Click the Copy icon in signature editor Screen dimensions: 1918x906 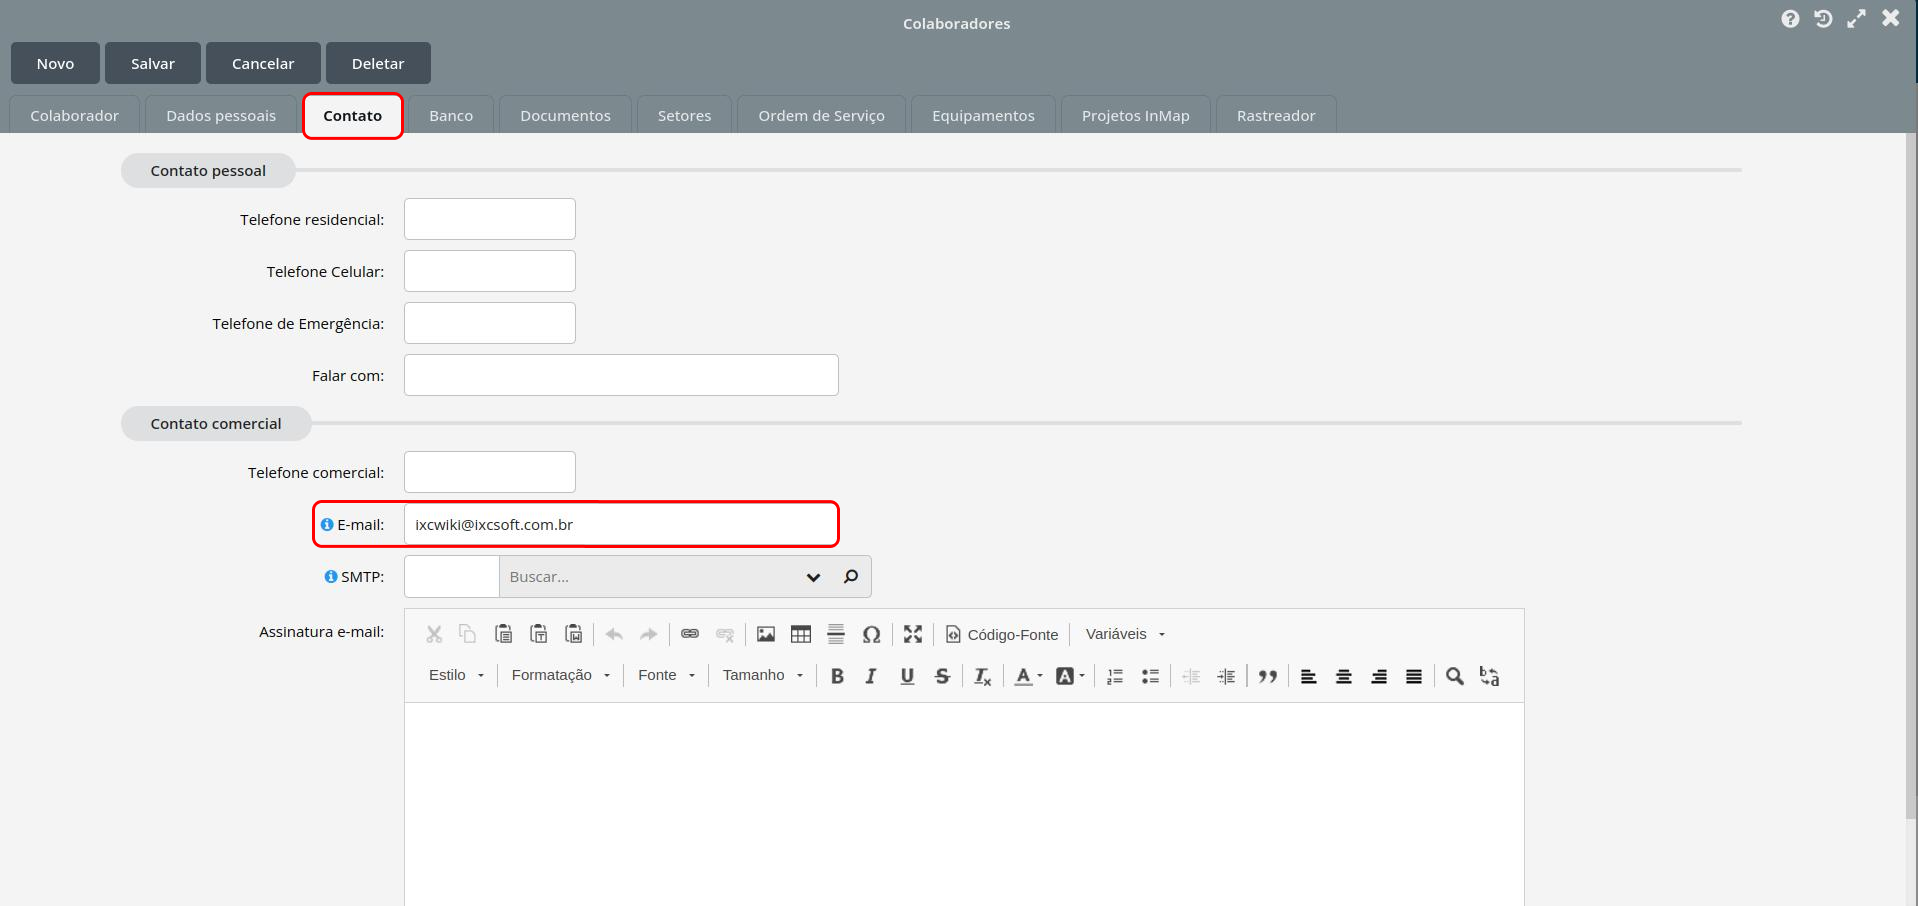tap(467, 634)
